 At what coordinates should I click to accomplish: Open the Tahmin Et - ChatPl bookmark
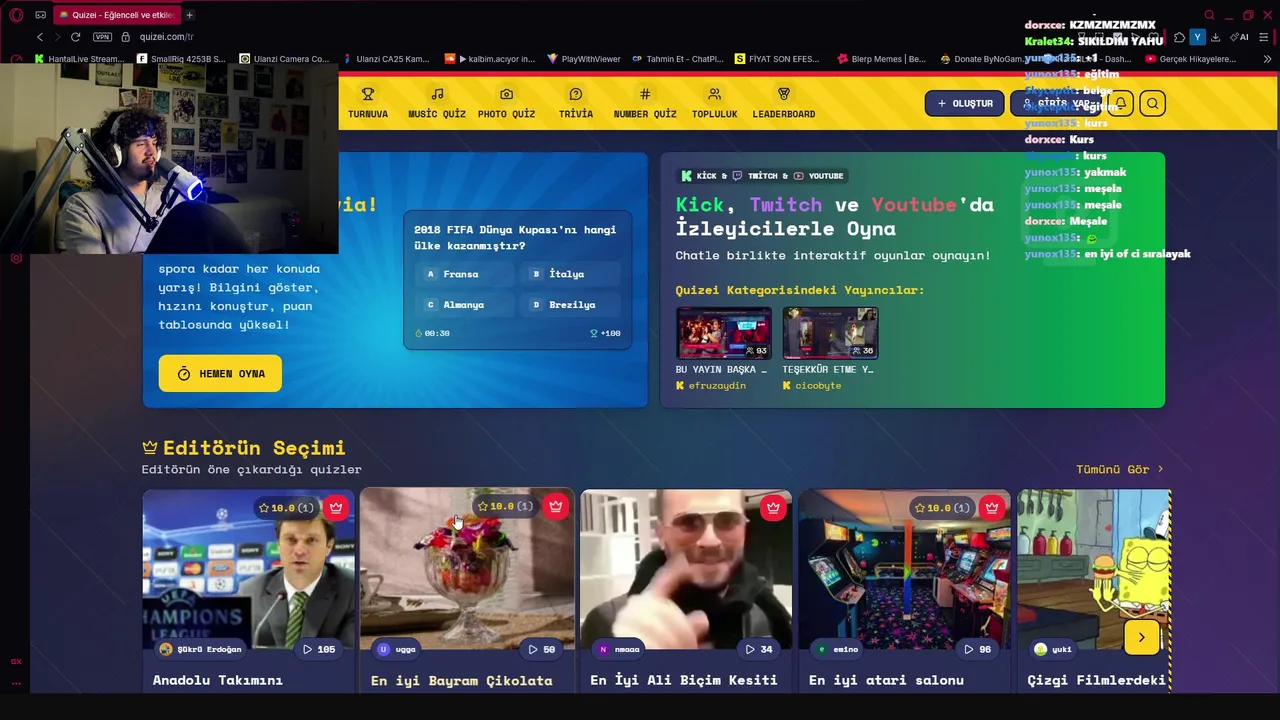click(x=678, y=59)
